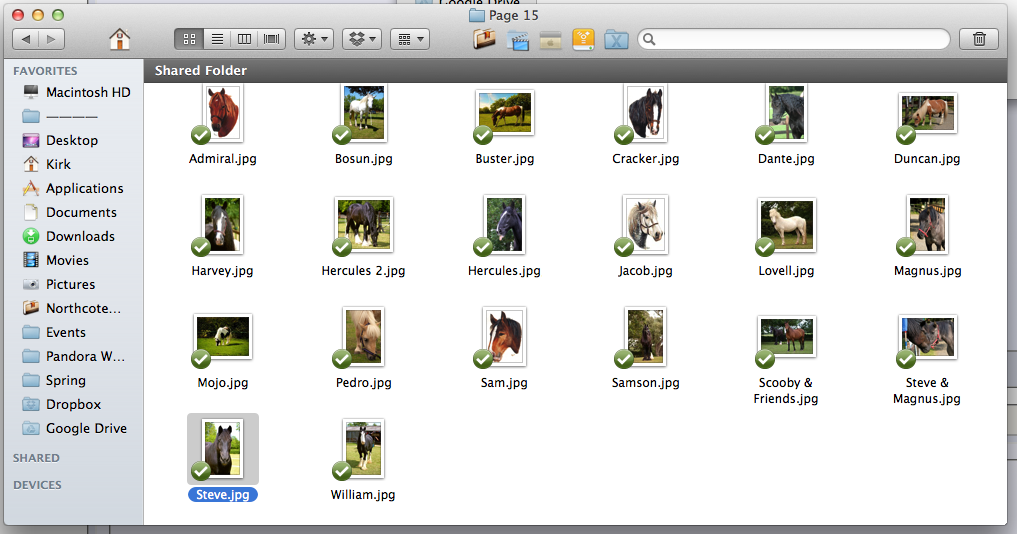Viewport: 1017px width, 534px height.
Task: Select the Harvey.jpg file icon
Action: tap(222, 225)
